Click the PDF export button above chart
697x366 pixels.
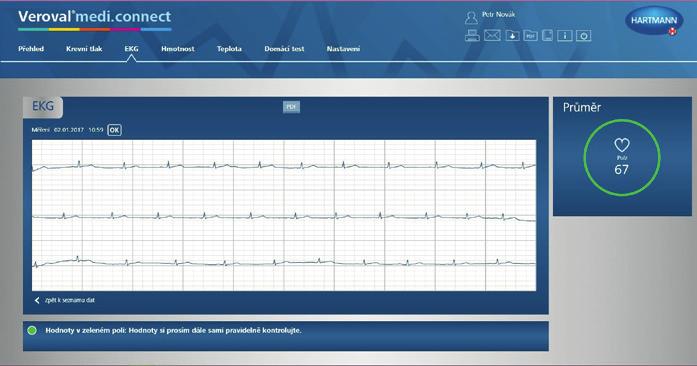(291, 107)
